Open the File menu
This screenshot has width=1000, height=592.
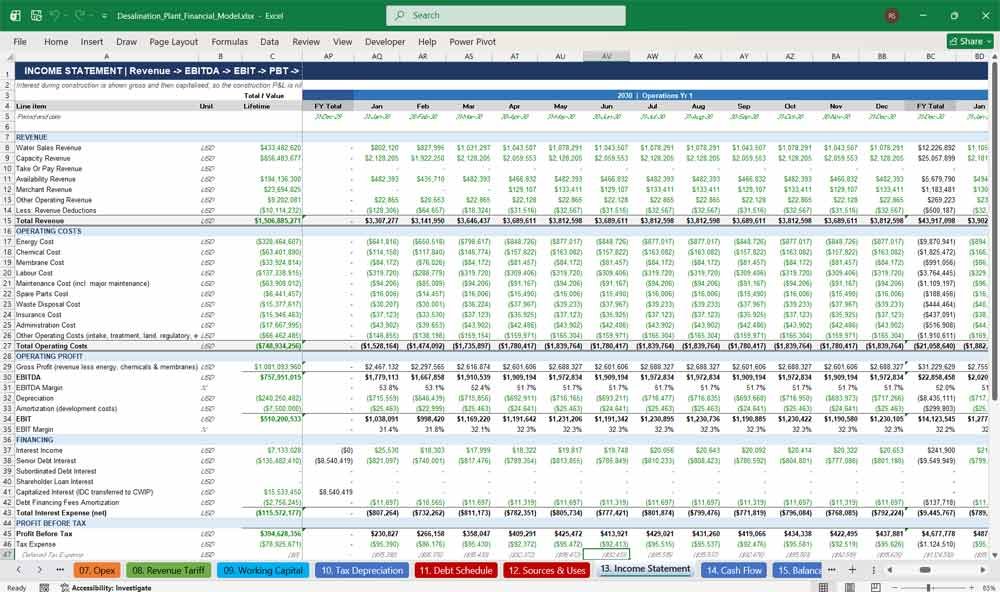click(20, 41)
